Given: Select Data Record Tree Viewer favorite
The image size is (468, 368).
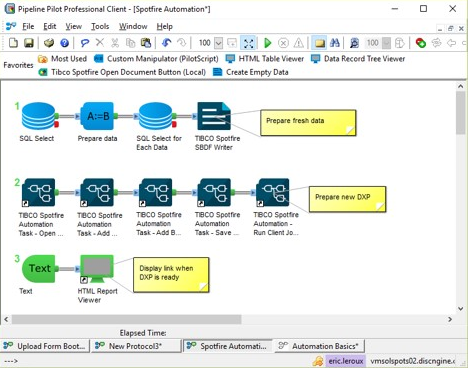Looking at the screenshot, I should [358, 59].
